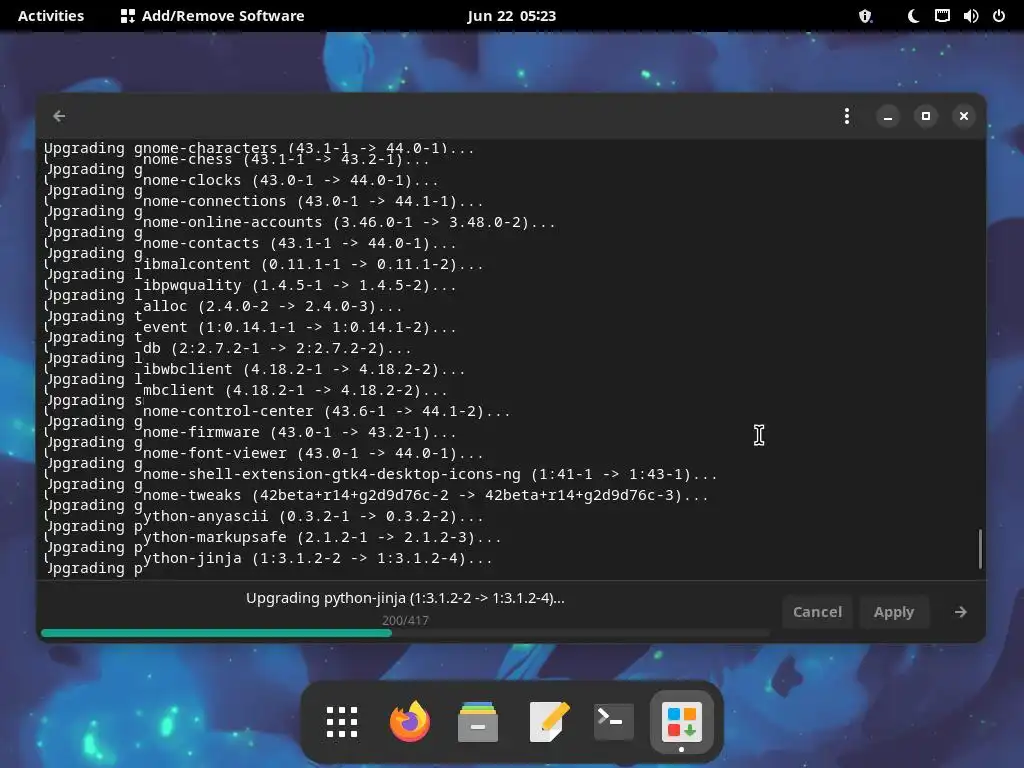
Task: Click the 'Upgrading python-jinja' status label above the progress bar
Action: tap(405, 598)
